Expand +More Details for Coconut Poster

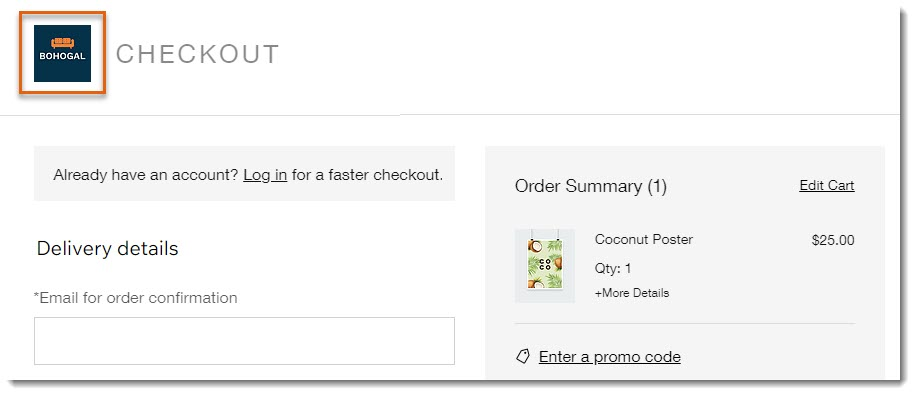click(x=632, y=293)
